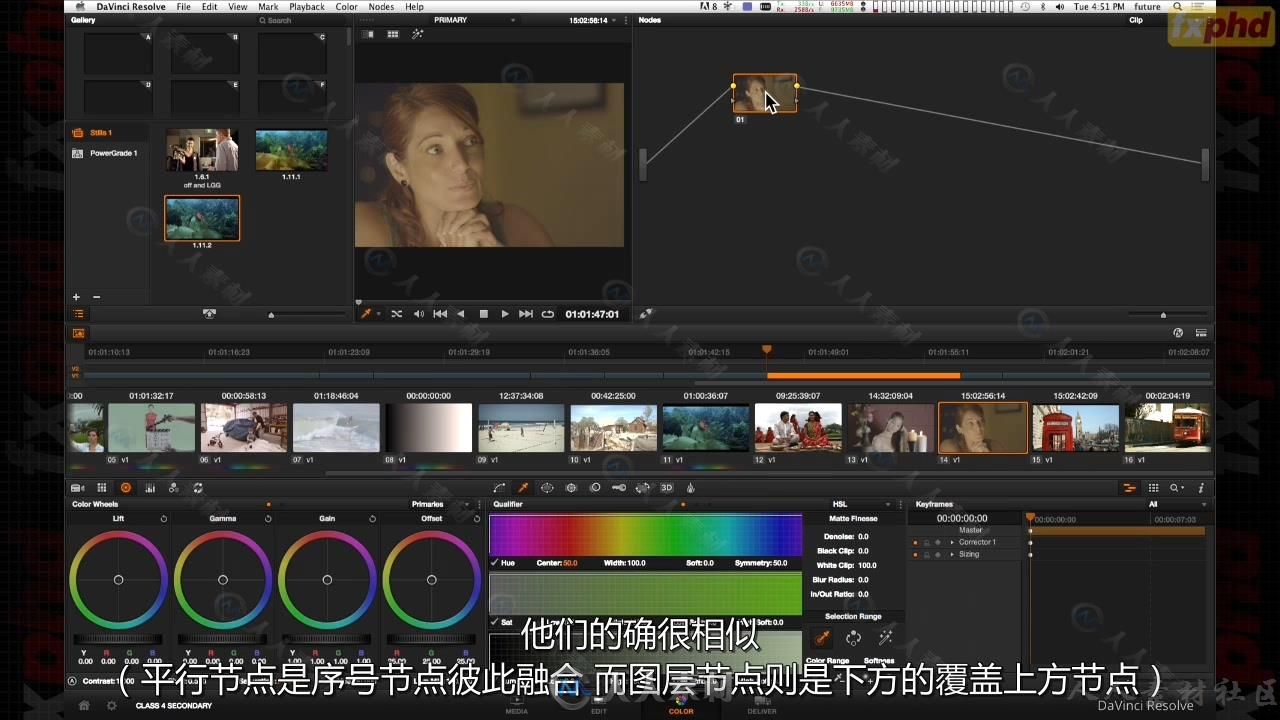Open the Blur palette icon
1280x720 pixels.
(x=595, y=488)
